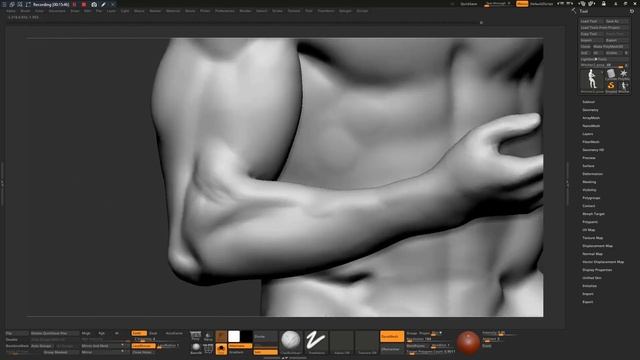Open the stroke type picker
Viewport: 640px width, 360px height.
(316, 342)
